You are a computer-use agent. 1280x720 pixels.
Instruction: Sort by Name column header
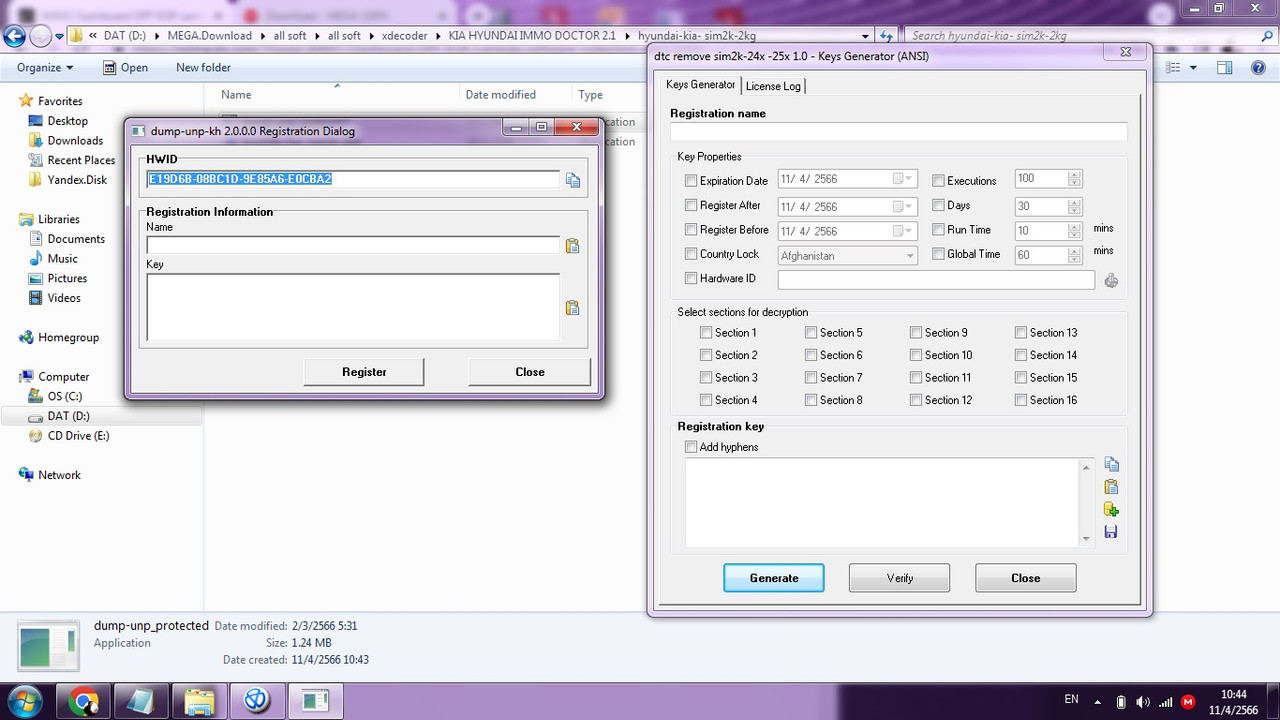click(x=336, y=95)
